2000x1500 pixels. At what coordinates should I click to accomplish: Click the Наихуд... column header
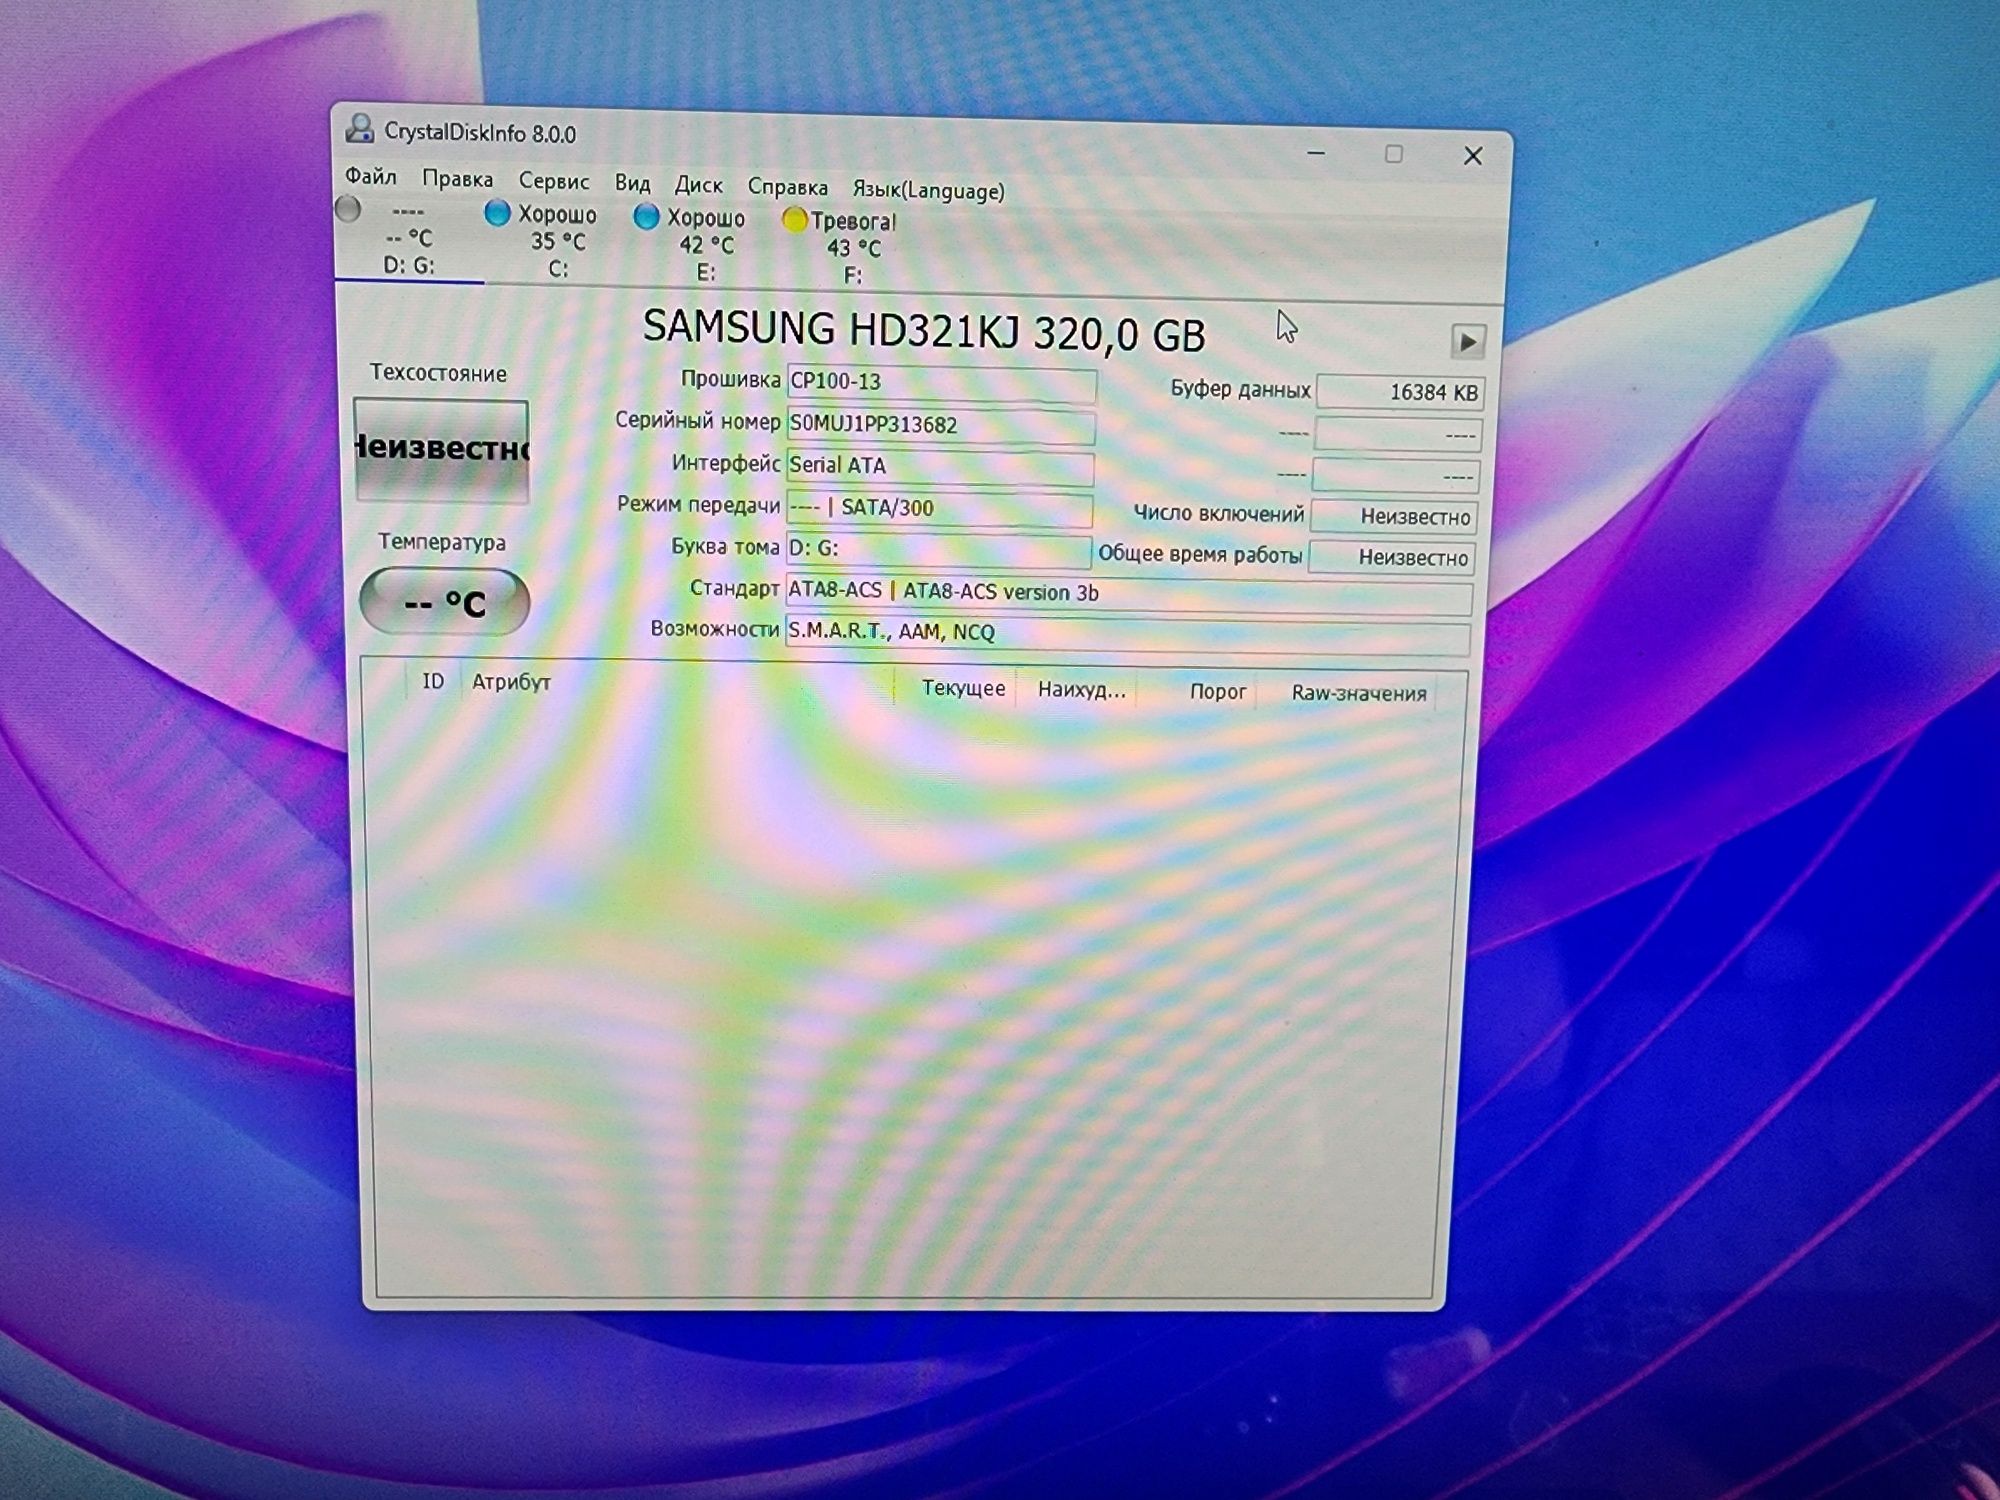(1082, 690)
